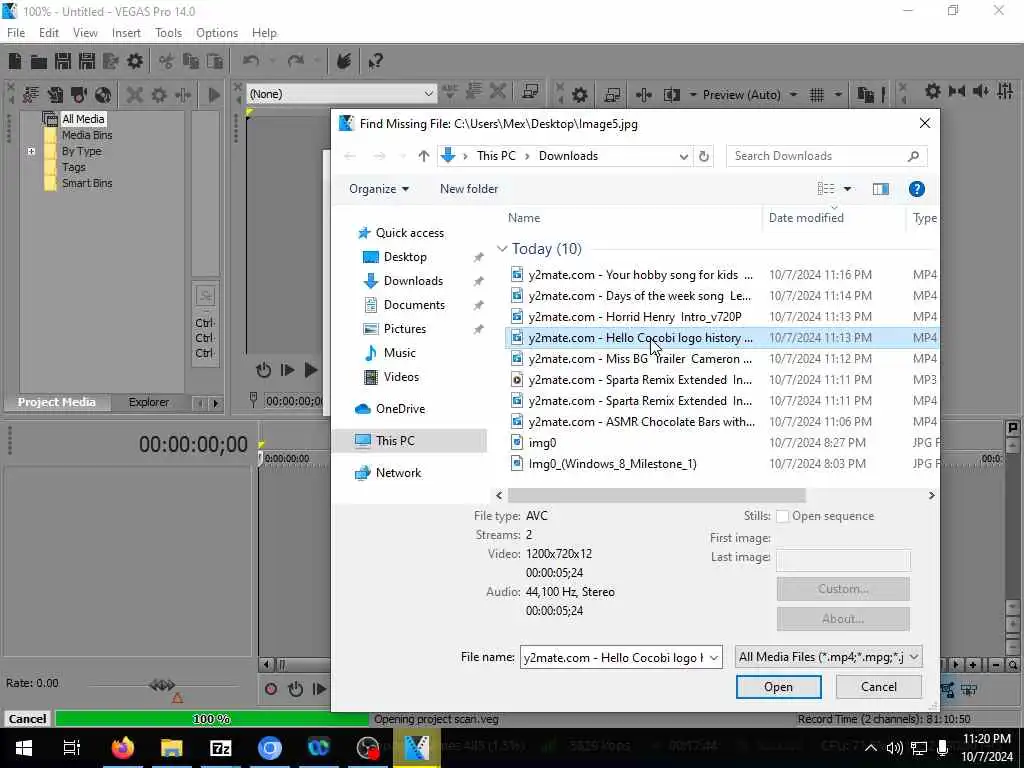The image size is (1024, 768).
Task: Click the Windows Start button
Action: tap(24, 748)
